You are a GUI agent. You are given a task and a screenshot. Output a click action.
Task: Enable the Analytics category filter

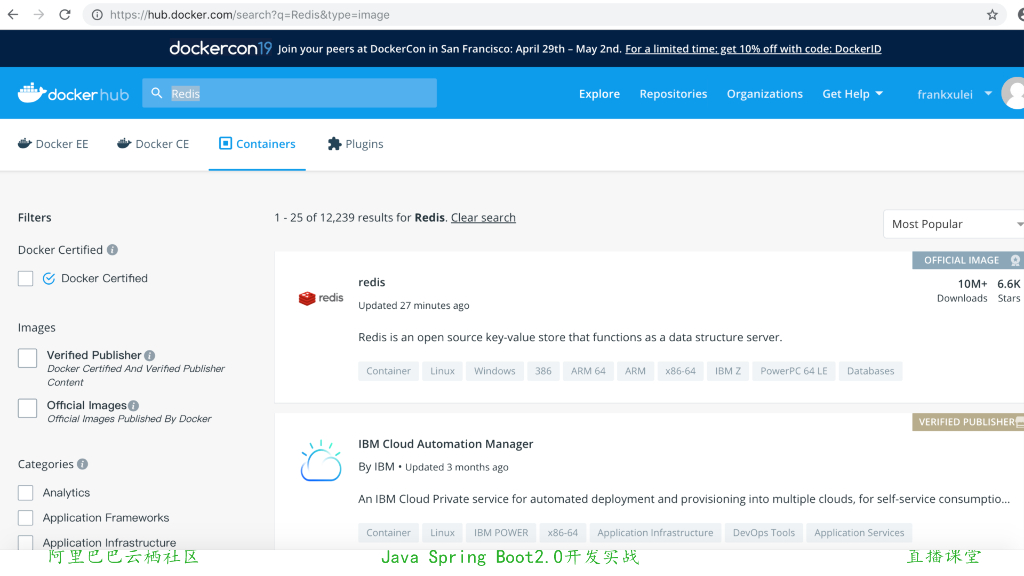[x=25, y=492]
